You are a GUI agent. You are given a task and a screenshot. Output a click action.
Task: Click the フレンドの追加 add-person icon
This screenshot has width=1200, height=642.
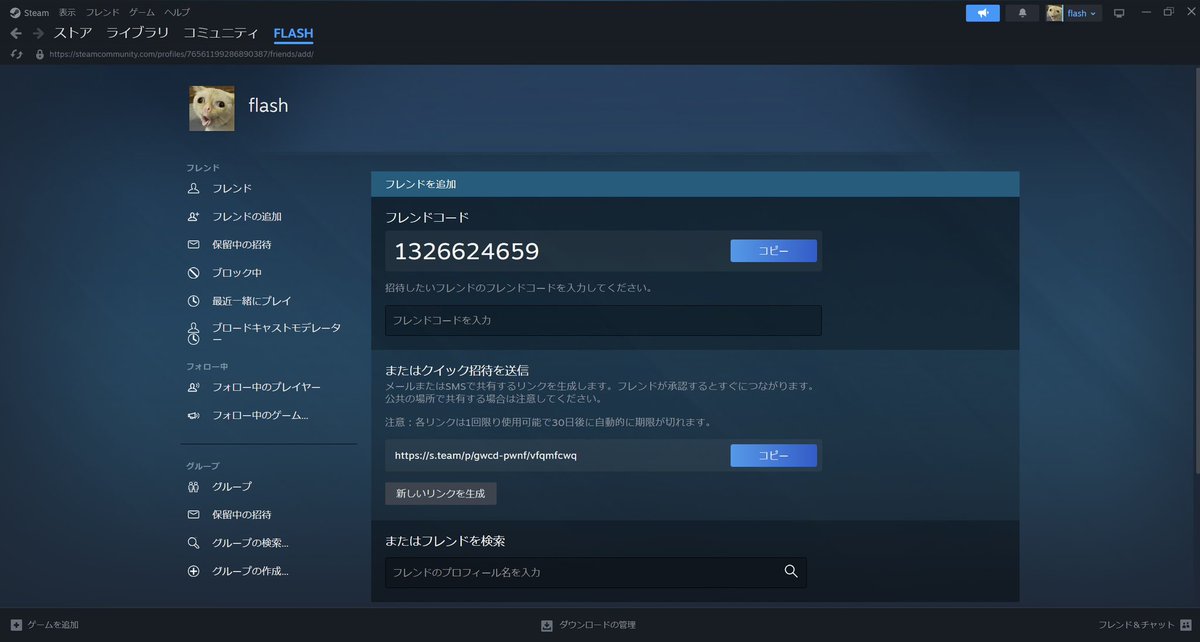tap(193, 216)
